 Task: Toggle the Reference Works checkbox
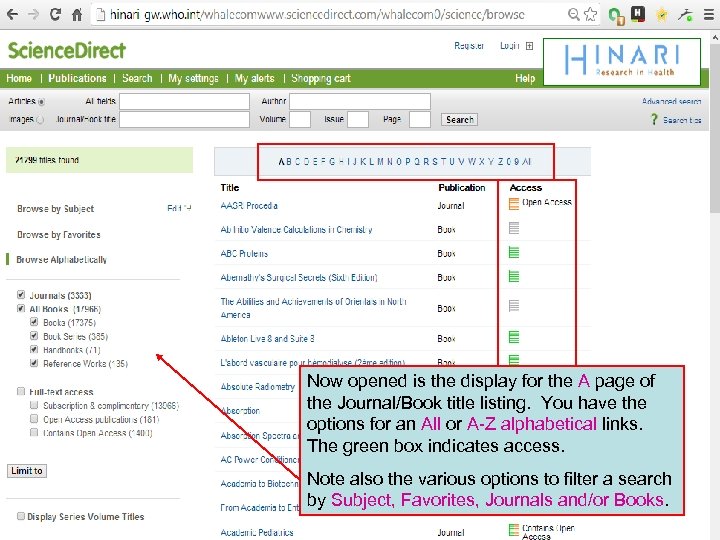coord(34,363)
